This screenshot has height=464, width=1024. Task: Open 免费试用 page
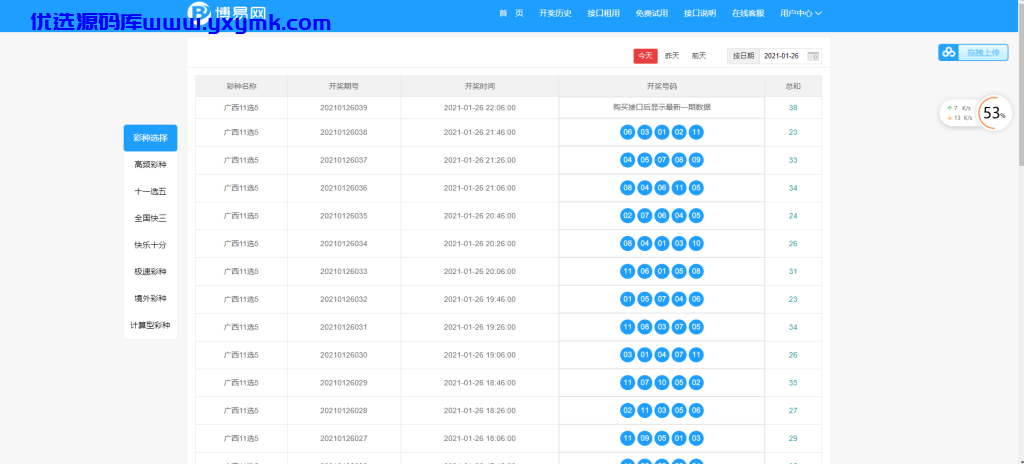pyautogui.click(x=651, y=13)
